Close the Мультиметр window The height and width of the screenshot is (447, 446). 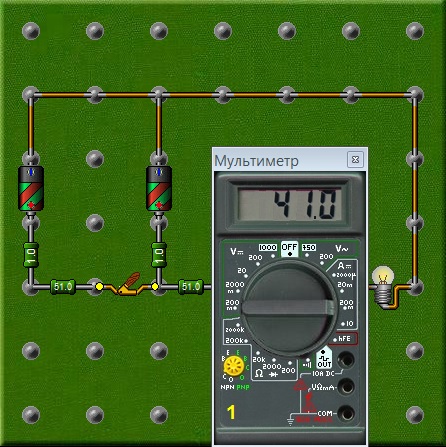pyautogui.click(x=355, y=159)
